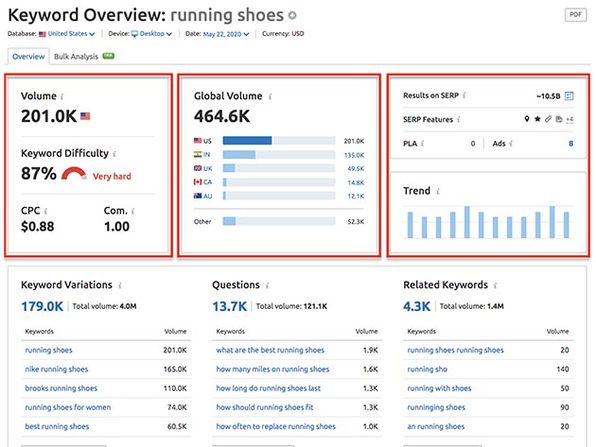The image size is (596, 447).
Task: Click the location pin SERP feature icon
Action: (x=526, y=119)
